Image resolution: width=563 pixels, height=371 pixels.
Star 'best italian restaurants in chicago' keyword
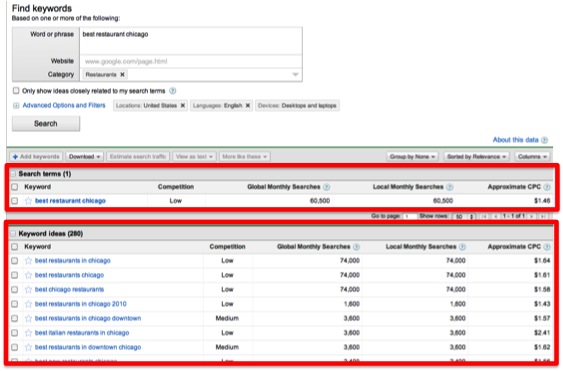point(28,333)
